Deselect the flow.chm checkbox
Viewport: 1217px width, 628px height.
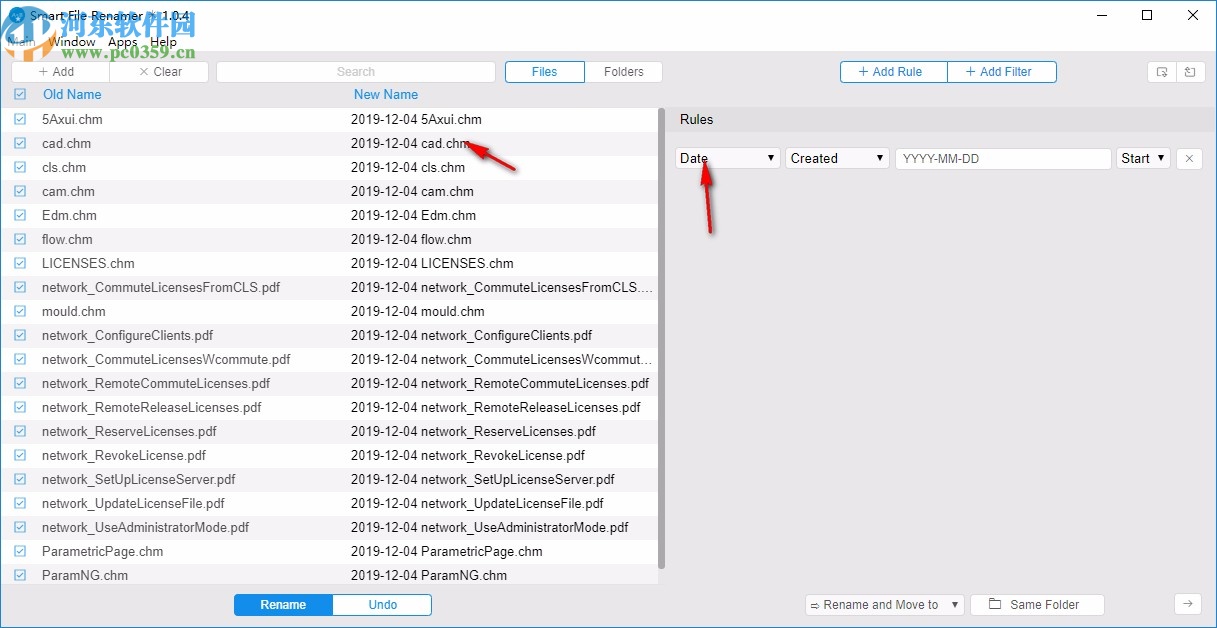click(x=20, y=239)
